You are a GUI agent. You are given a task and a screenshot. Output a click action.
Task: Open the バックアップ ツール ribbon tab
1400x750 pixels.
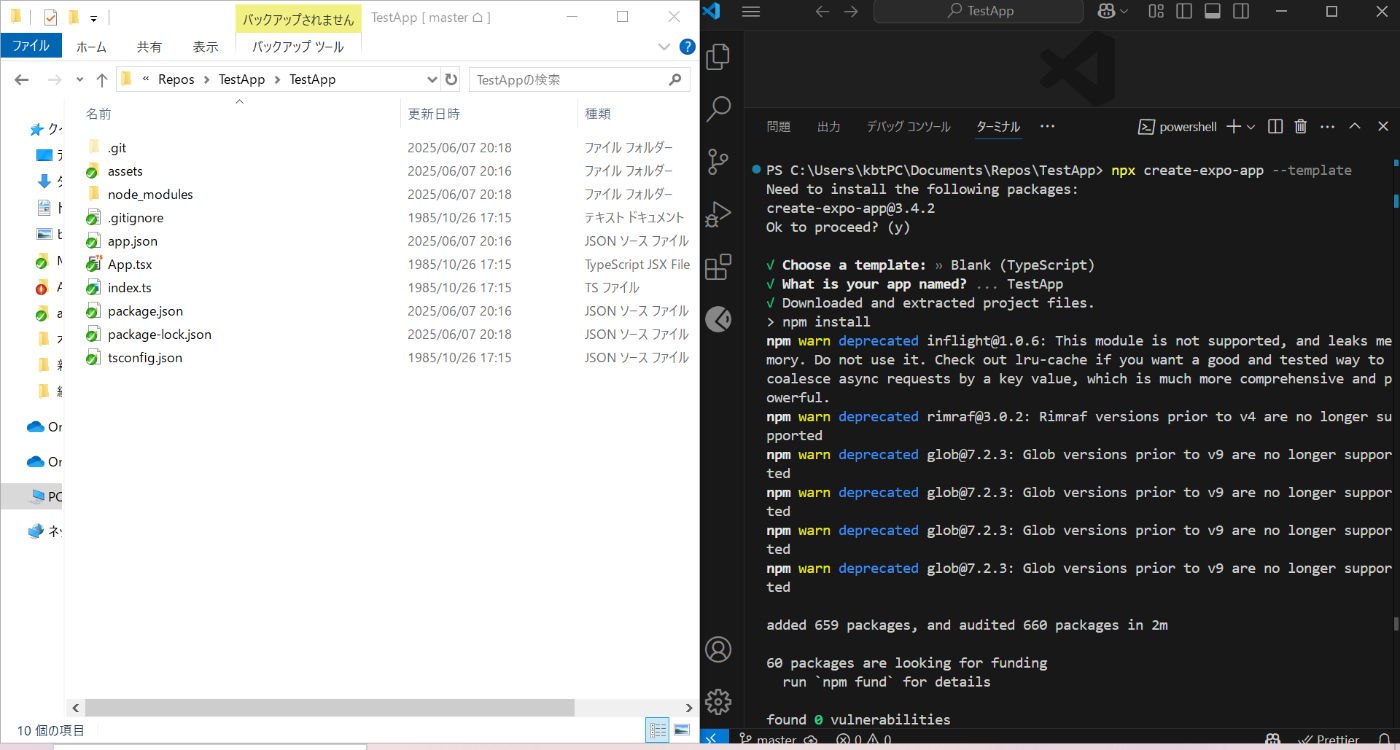coord(298,46)
